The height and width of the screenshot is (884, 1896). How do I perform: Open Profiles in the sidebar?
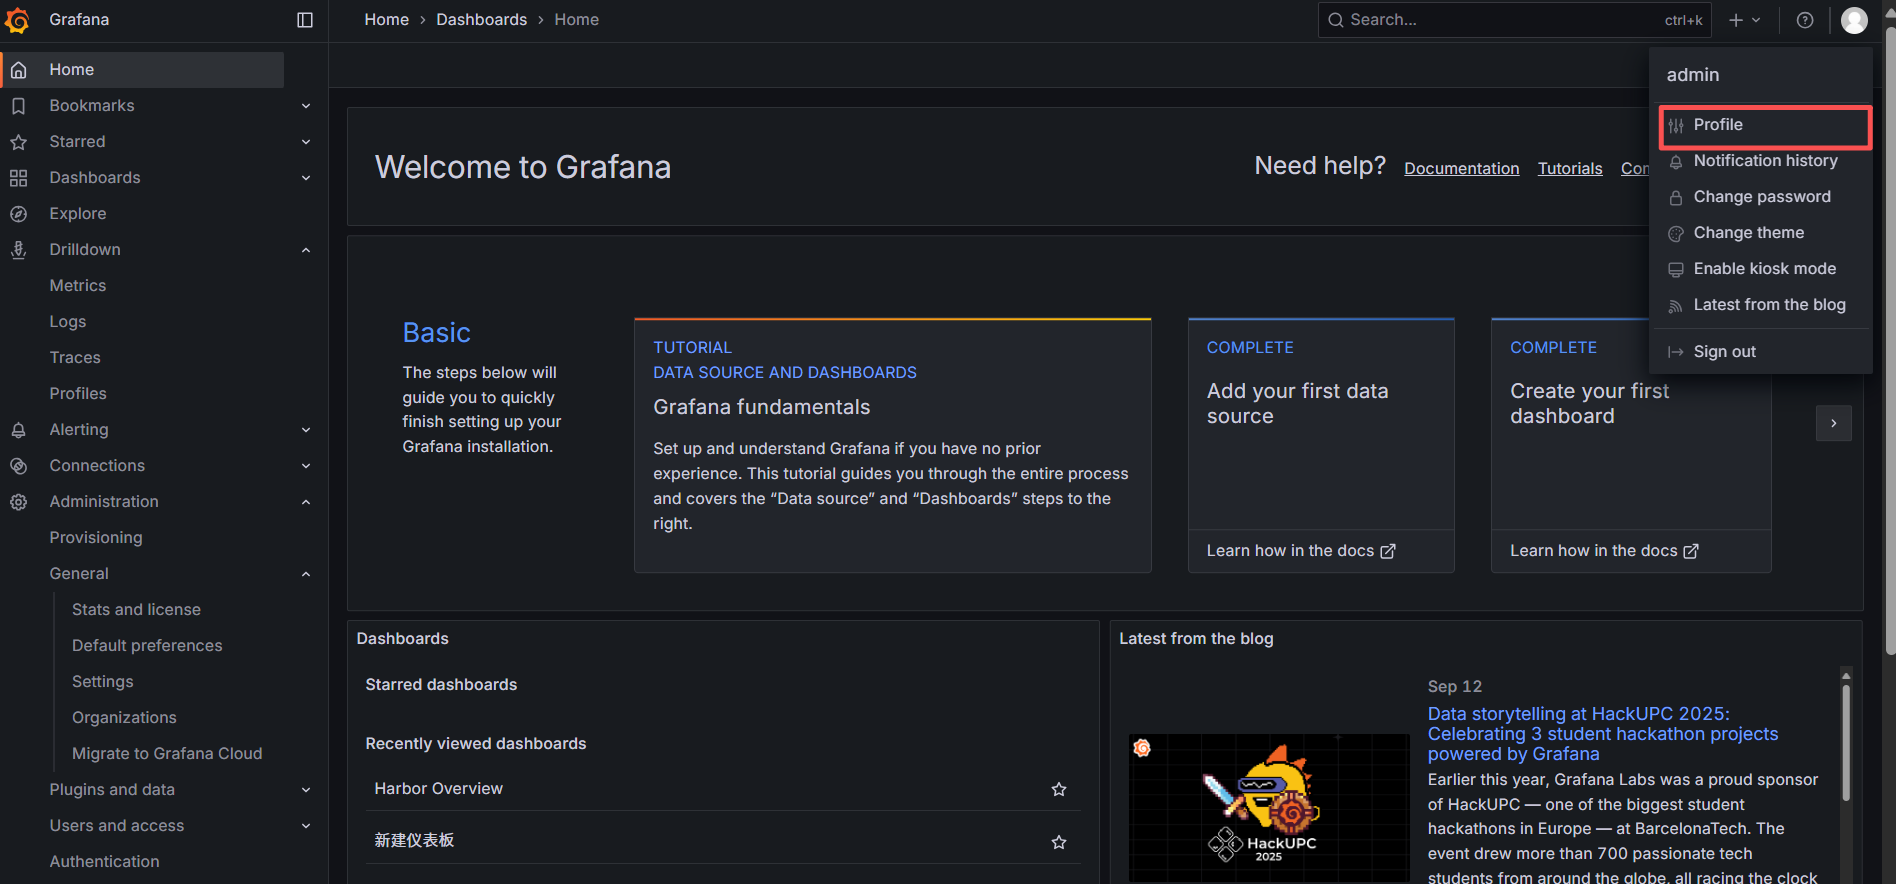click(x=78, y=394)
